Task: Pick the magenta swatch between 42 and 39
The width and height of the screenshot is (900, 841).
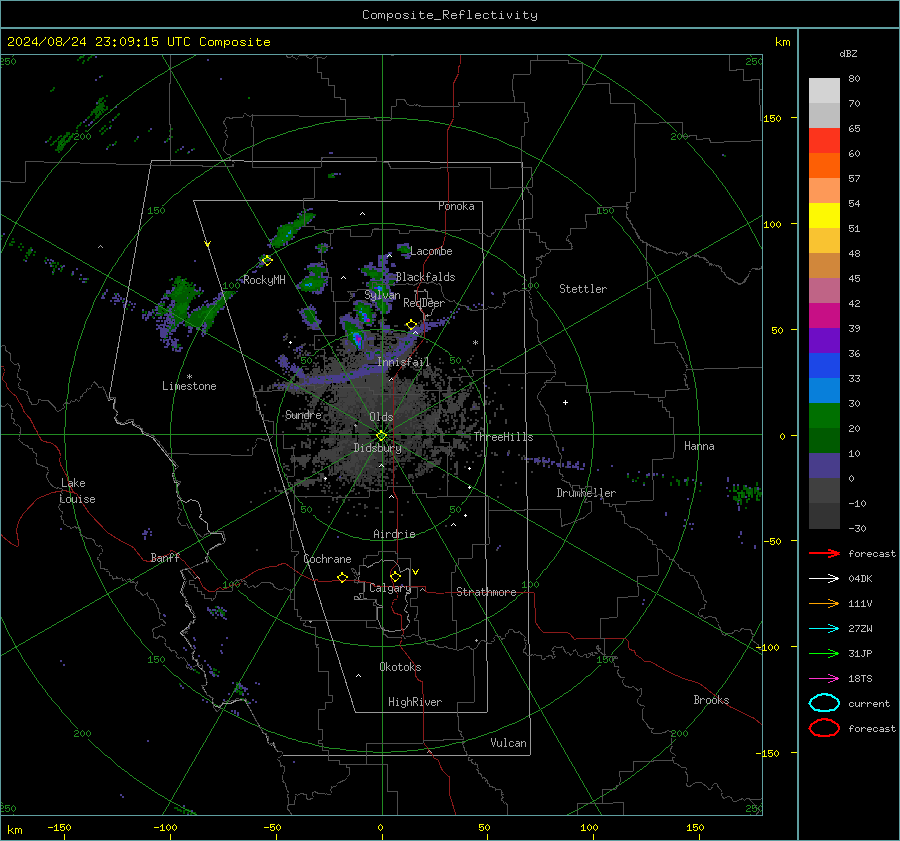Action: click(x=824, y=315)
